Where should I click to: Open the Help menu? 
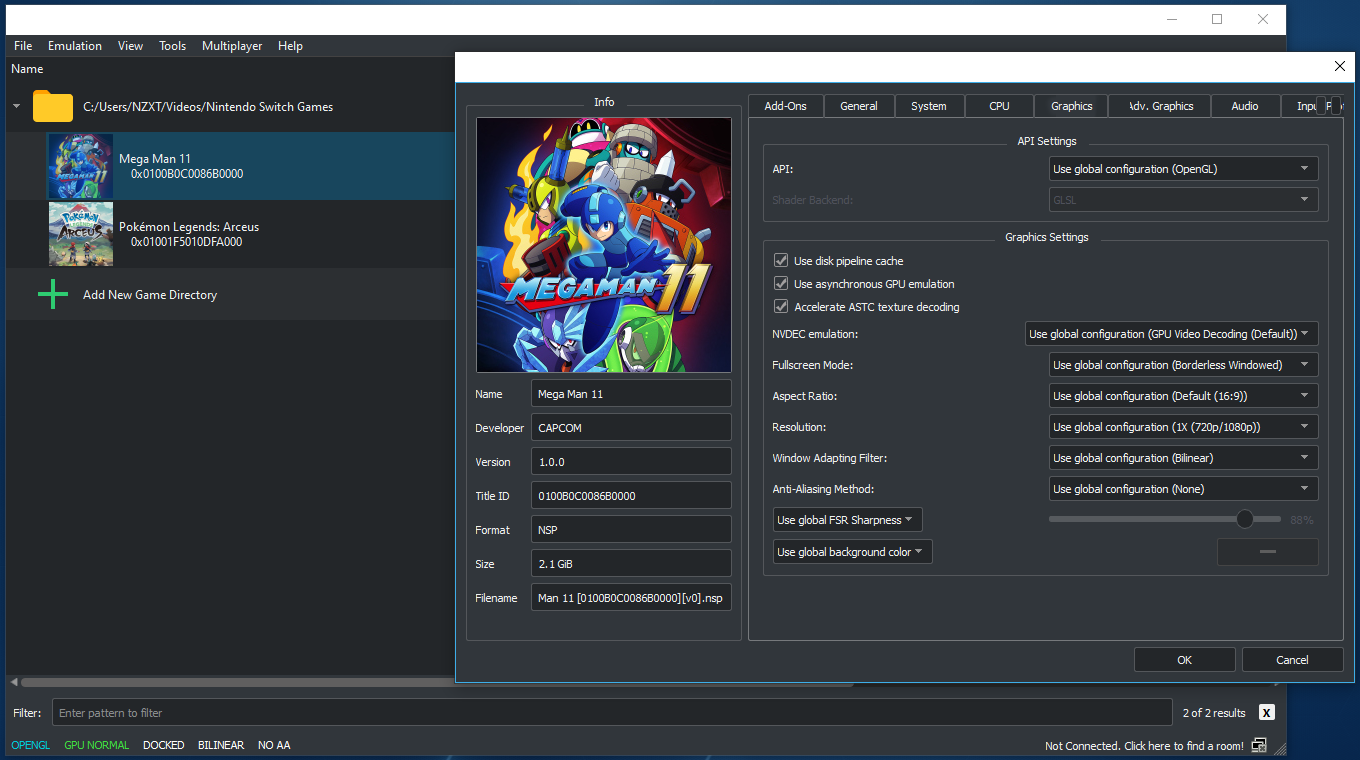point(290,46)
